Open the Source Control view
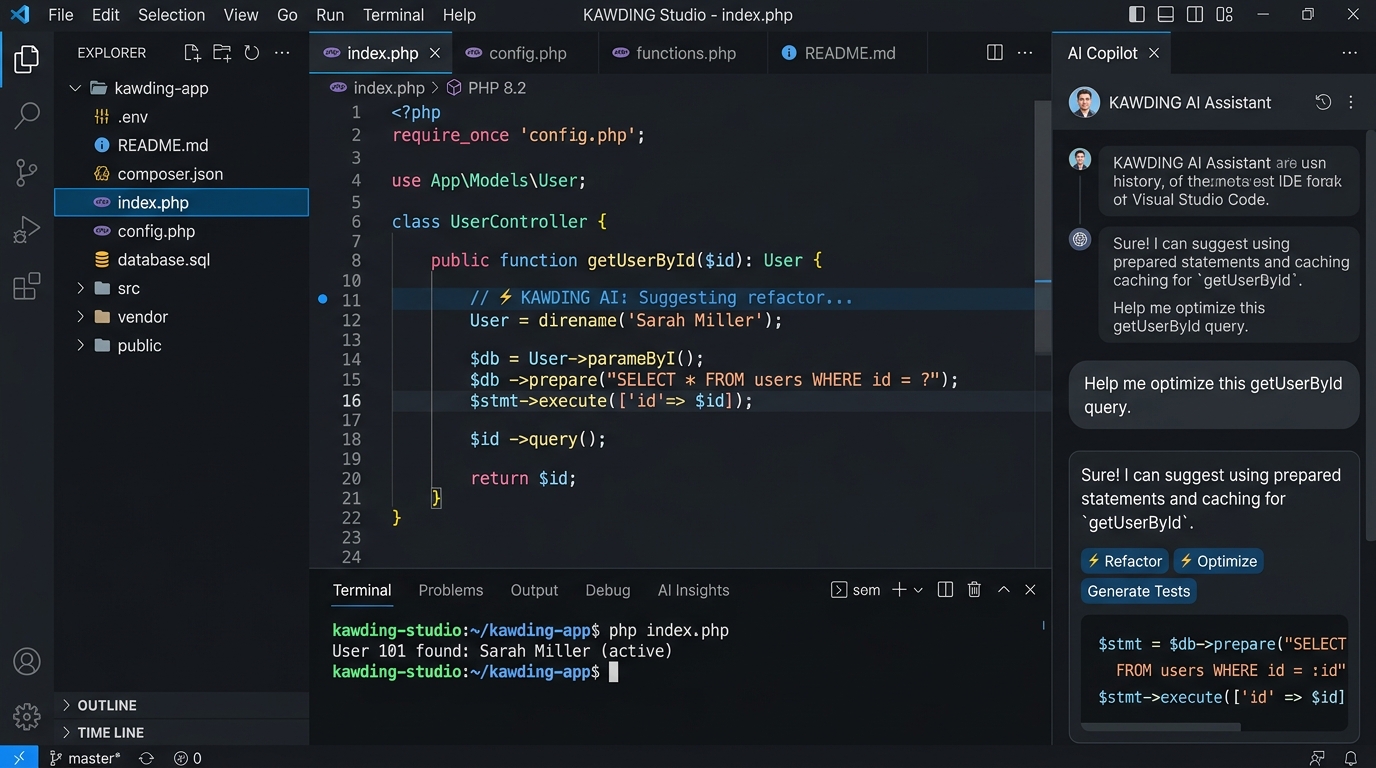The image size is (1376, 768). pos(27,173)
